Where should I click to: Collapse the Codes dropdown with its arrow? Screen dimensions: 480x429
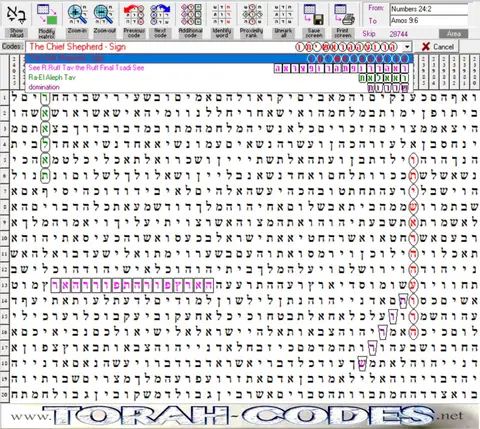click(407, 47)
